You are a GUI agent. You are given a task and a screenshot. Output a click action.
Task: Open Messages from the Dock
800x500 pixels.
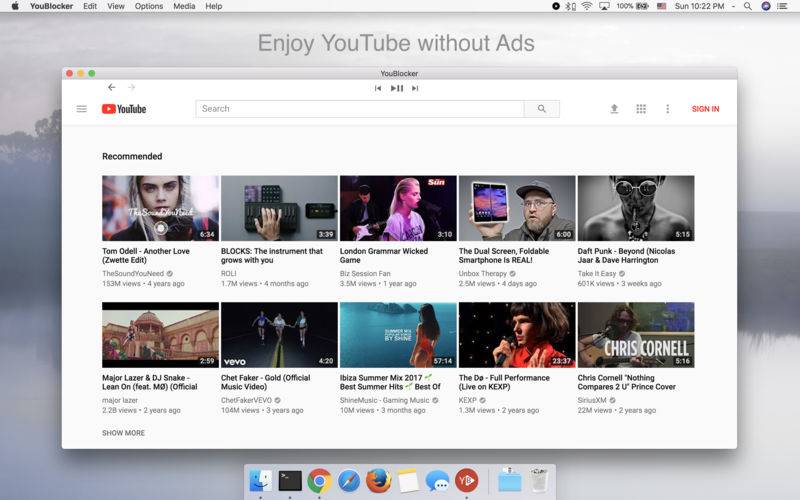(437, 481)
